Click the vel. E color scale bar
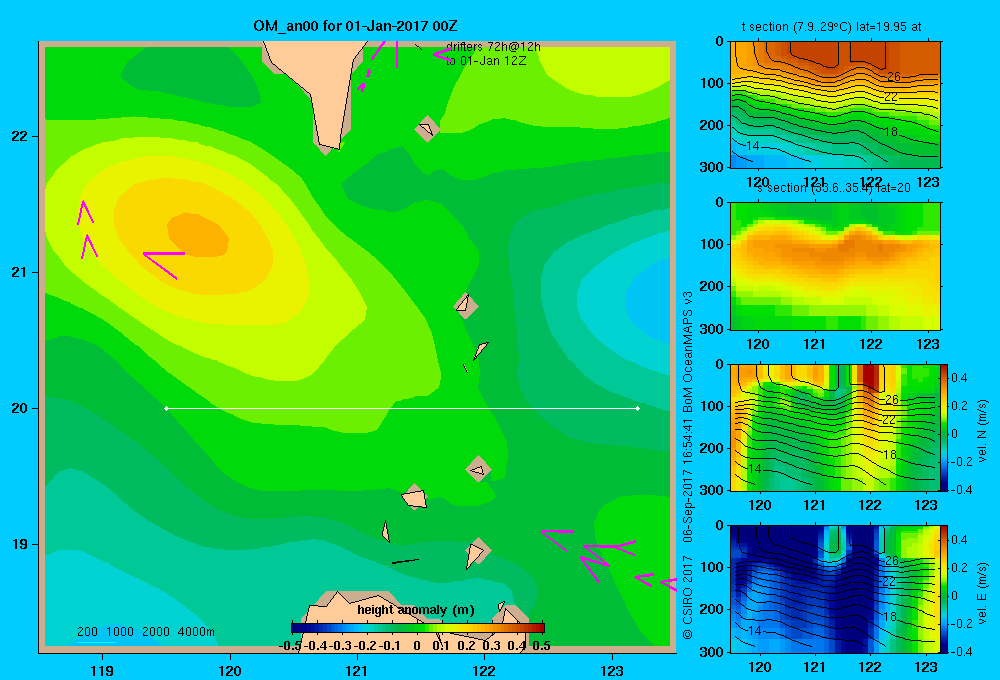Viewport: 1000px width, 680px height. pyautogui.click(x=944, y=589)
